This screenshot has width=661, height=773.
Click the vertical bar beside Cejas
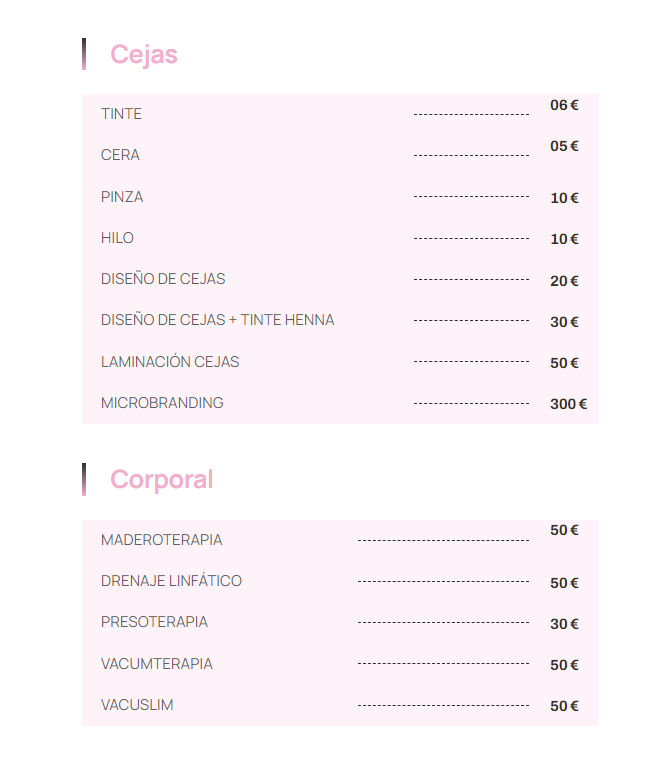(84, 54)
